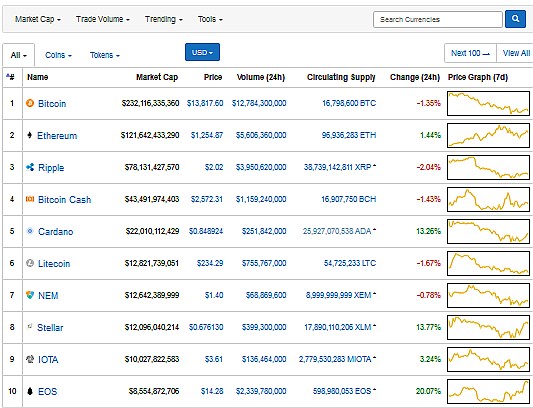Click IOTA 7d price graph

click(x=488, y=359)
